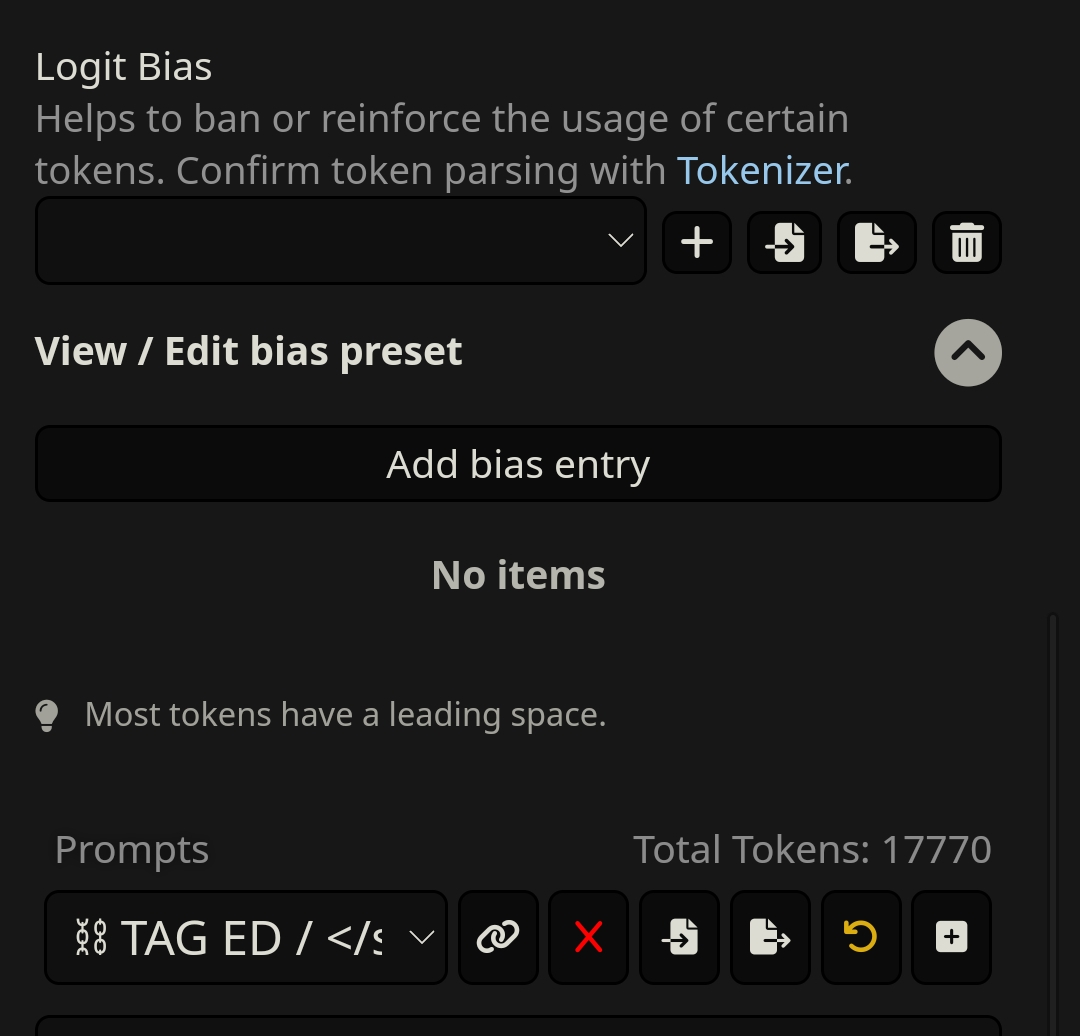Open the logit bias preset dropdown
The image size is (1080, 1036).
[341, 240]
